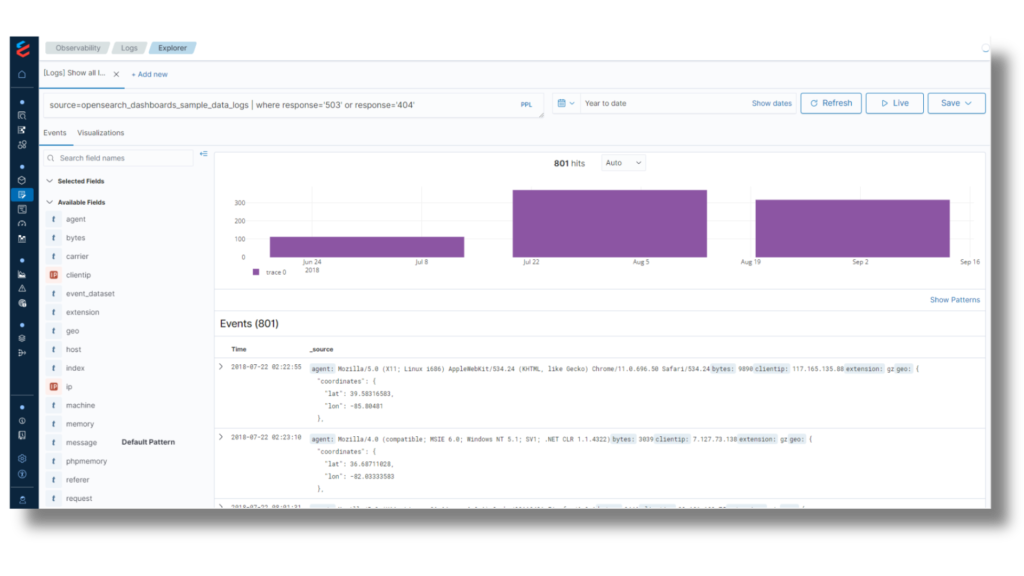This screenshot has height=576, width=1024.
Task: Click the purple trace 0 legend swatch
Action: (257, 272)
